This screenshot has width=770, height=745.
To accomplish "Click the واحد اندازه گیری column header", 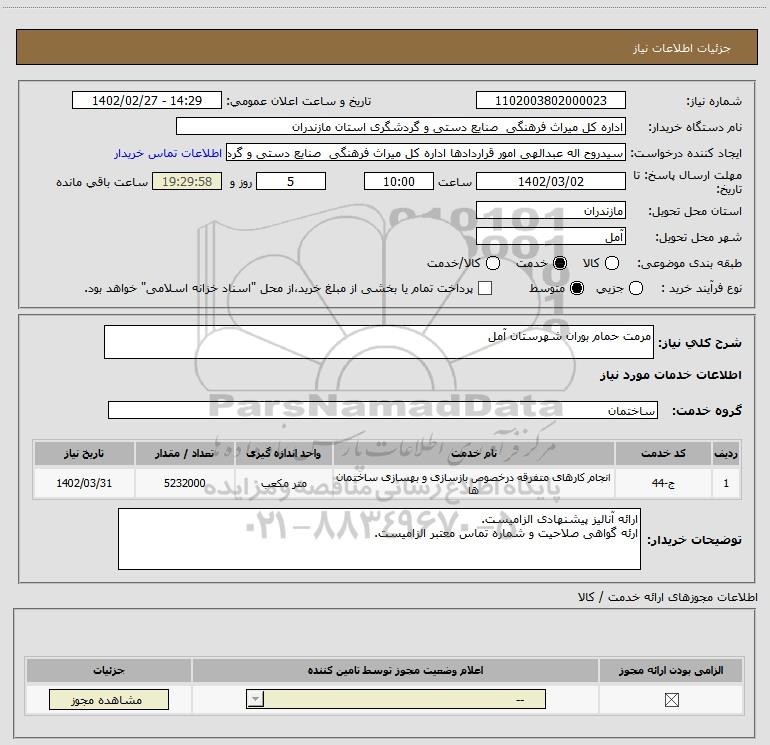I will tap(283, 453).
